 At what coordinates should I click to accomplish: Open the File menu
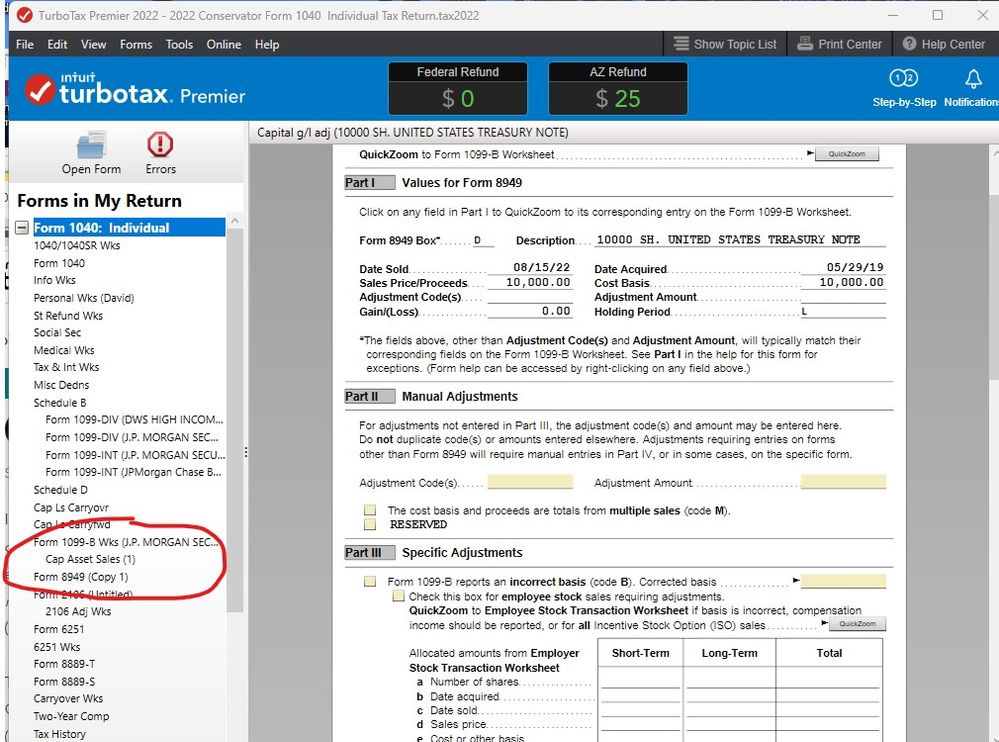(x=25, y=44)
